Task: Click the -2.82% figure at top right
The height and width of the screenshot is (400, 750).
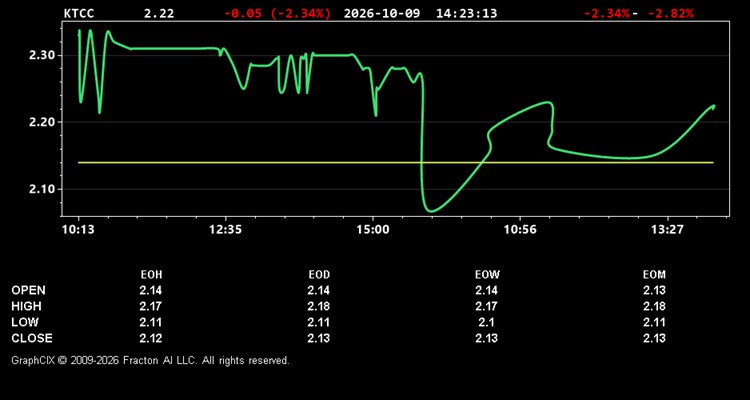Action: [670, 13]
